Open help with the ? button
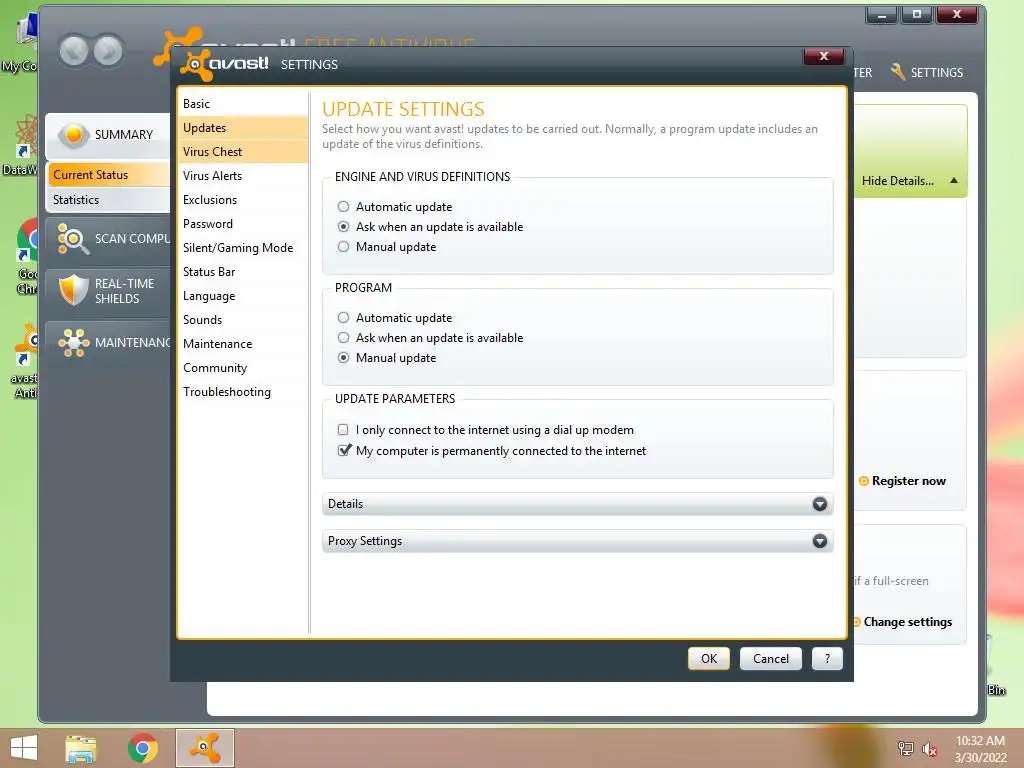 coord(827,659)
